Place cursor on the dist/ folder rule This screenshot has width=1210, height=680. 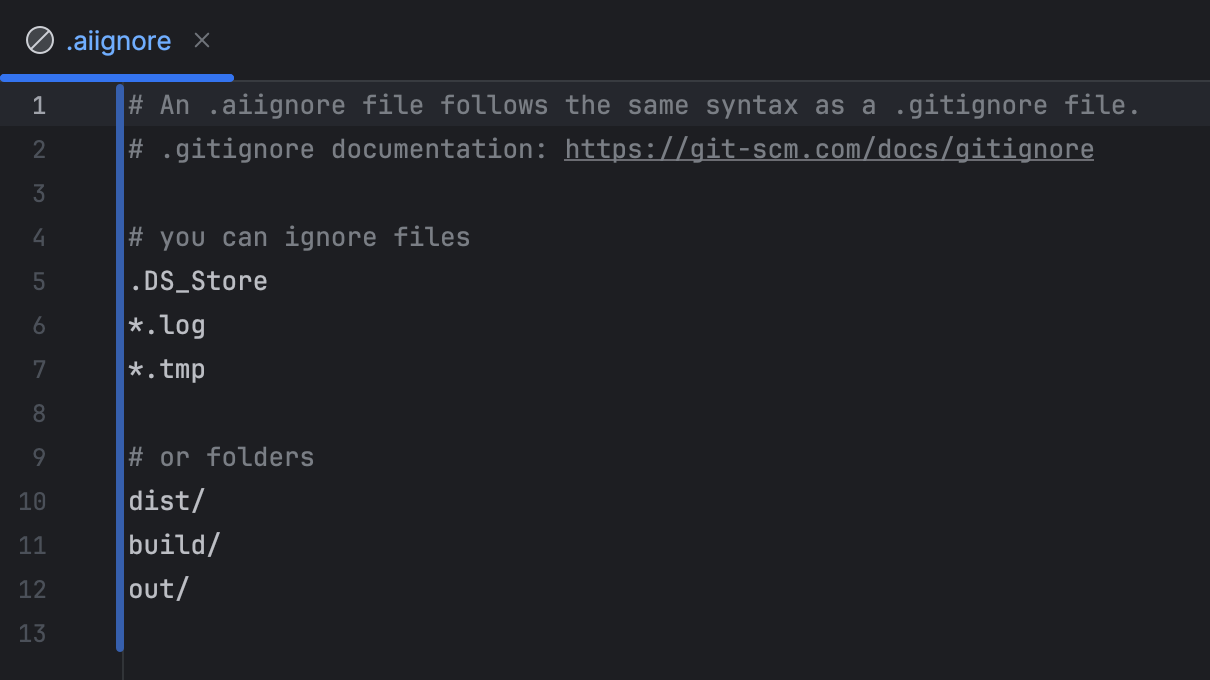point(166,501)
